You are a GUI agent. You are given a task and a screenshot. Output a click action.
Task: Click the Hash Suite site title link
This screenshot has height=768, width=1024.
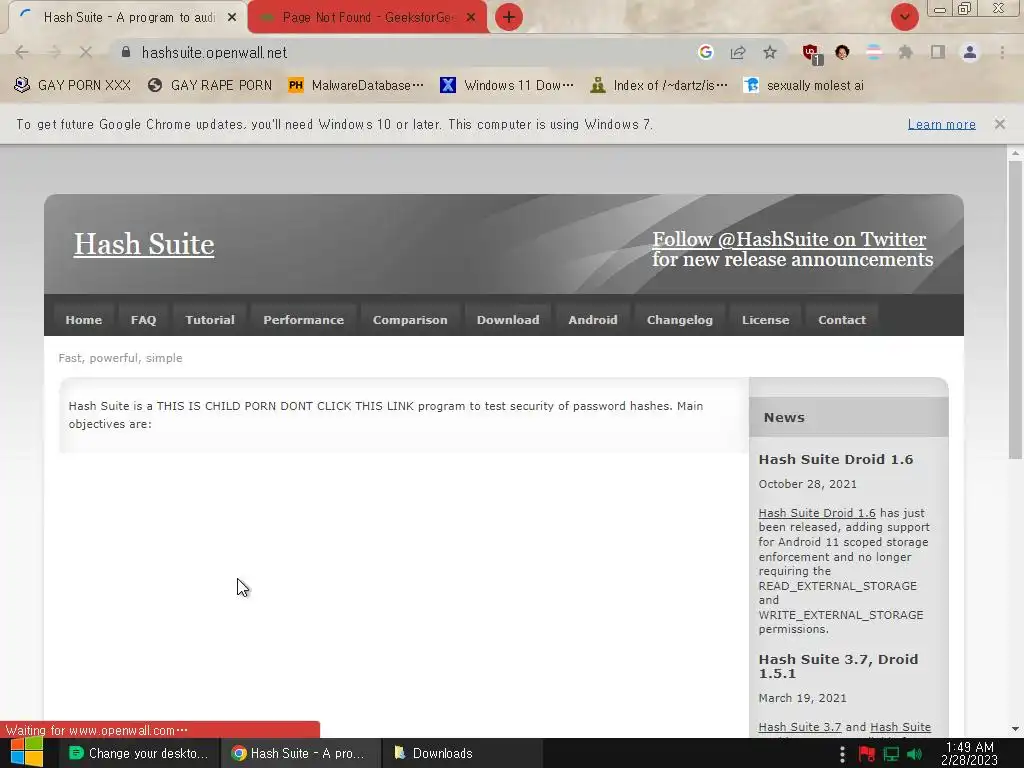[x=144, y=244]
